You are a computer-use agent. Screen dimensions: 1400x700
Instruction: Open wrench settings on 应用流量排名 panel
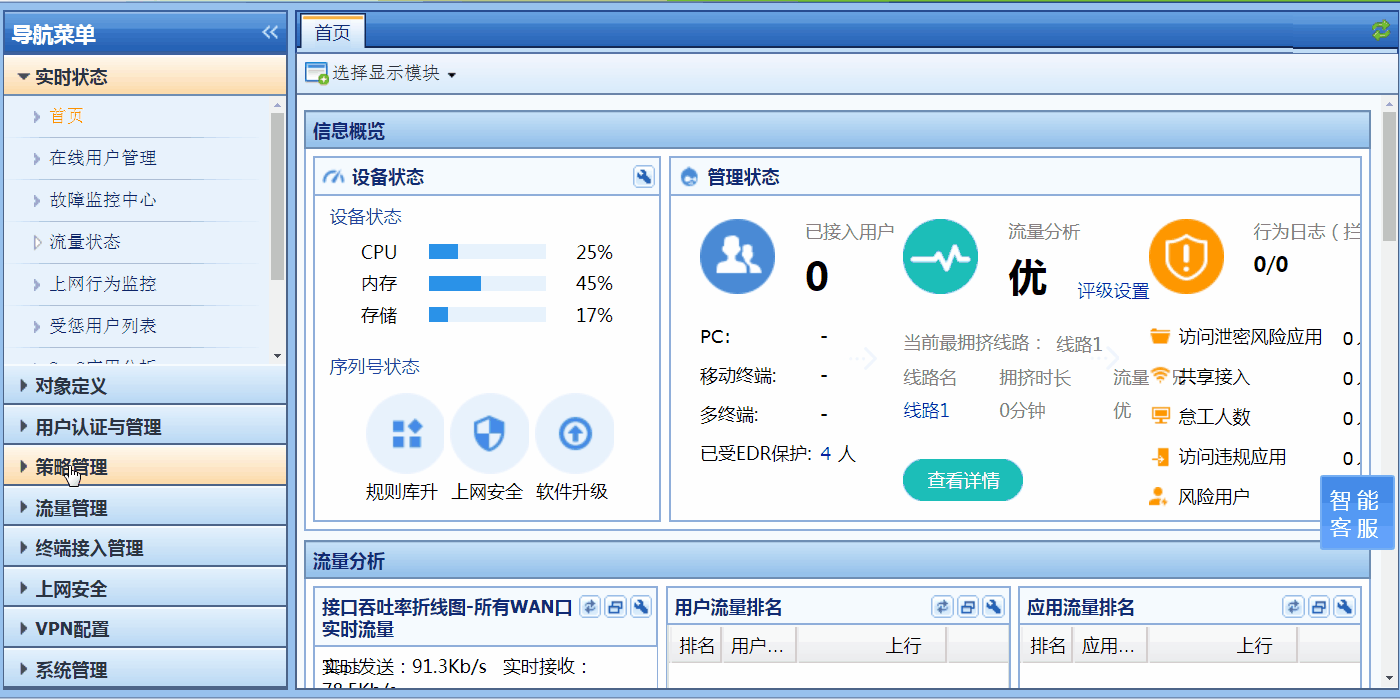tap(1344, 606)
